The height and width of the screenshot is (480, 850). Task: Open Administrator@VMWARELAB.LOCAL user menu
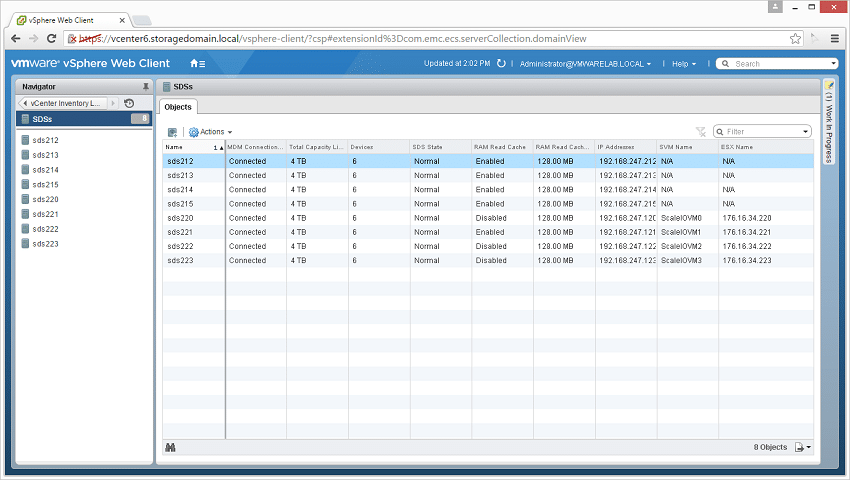tap(585, 64)
